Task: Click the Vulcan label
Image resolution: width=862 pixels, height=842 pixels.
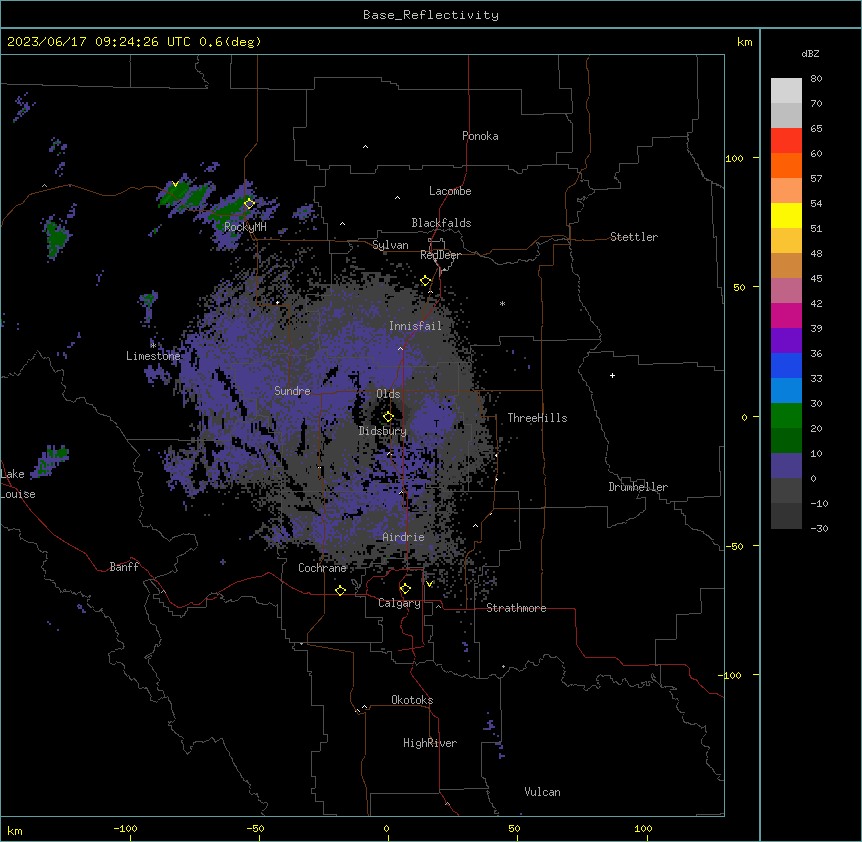Action: click(x=543, y=792)
